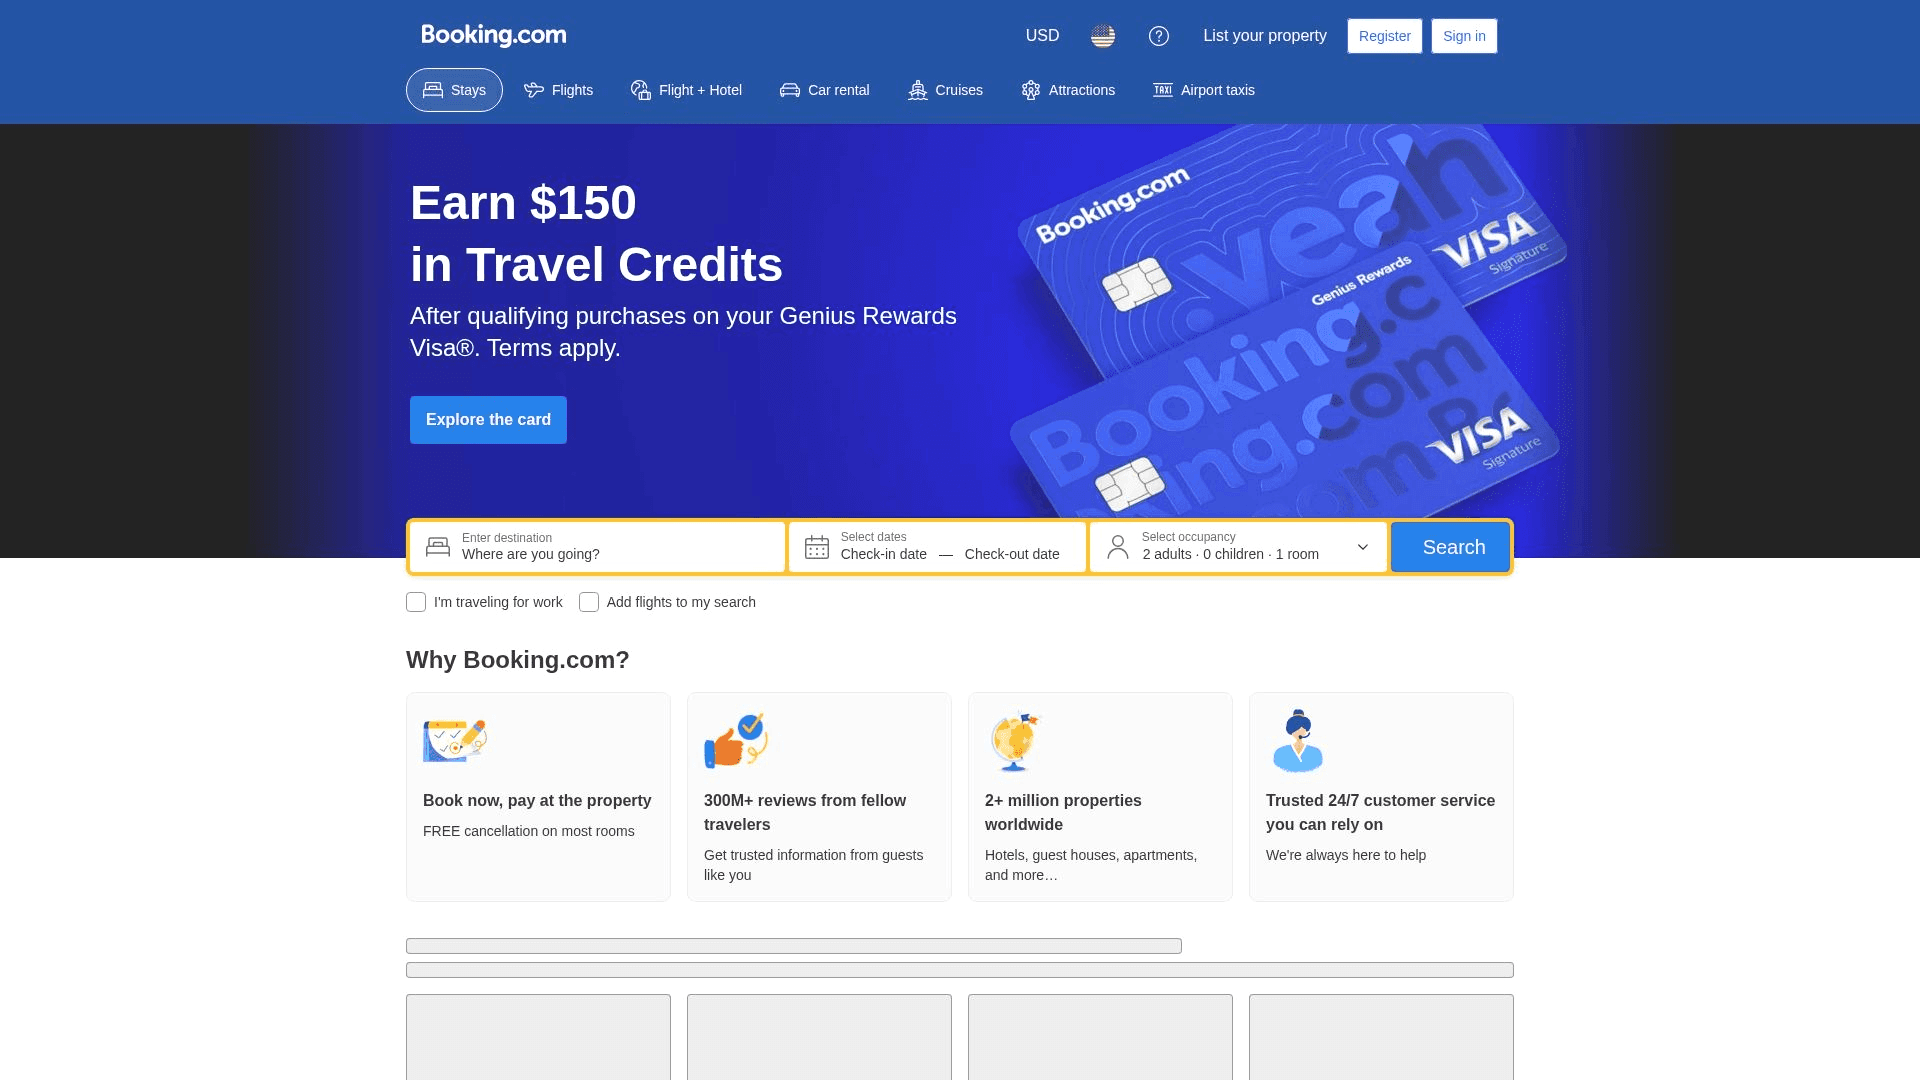The height and width of the screenshot is (1080, 1920).
Task: Click the airplane icon beside Flights
Action: coord(534,90)
